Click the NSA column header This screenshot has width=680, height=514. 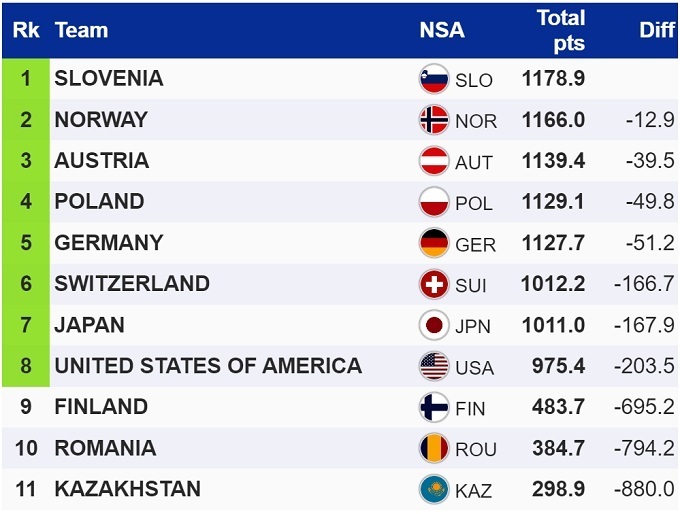click(442, 30)
